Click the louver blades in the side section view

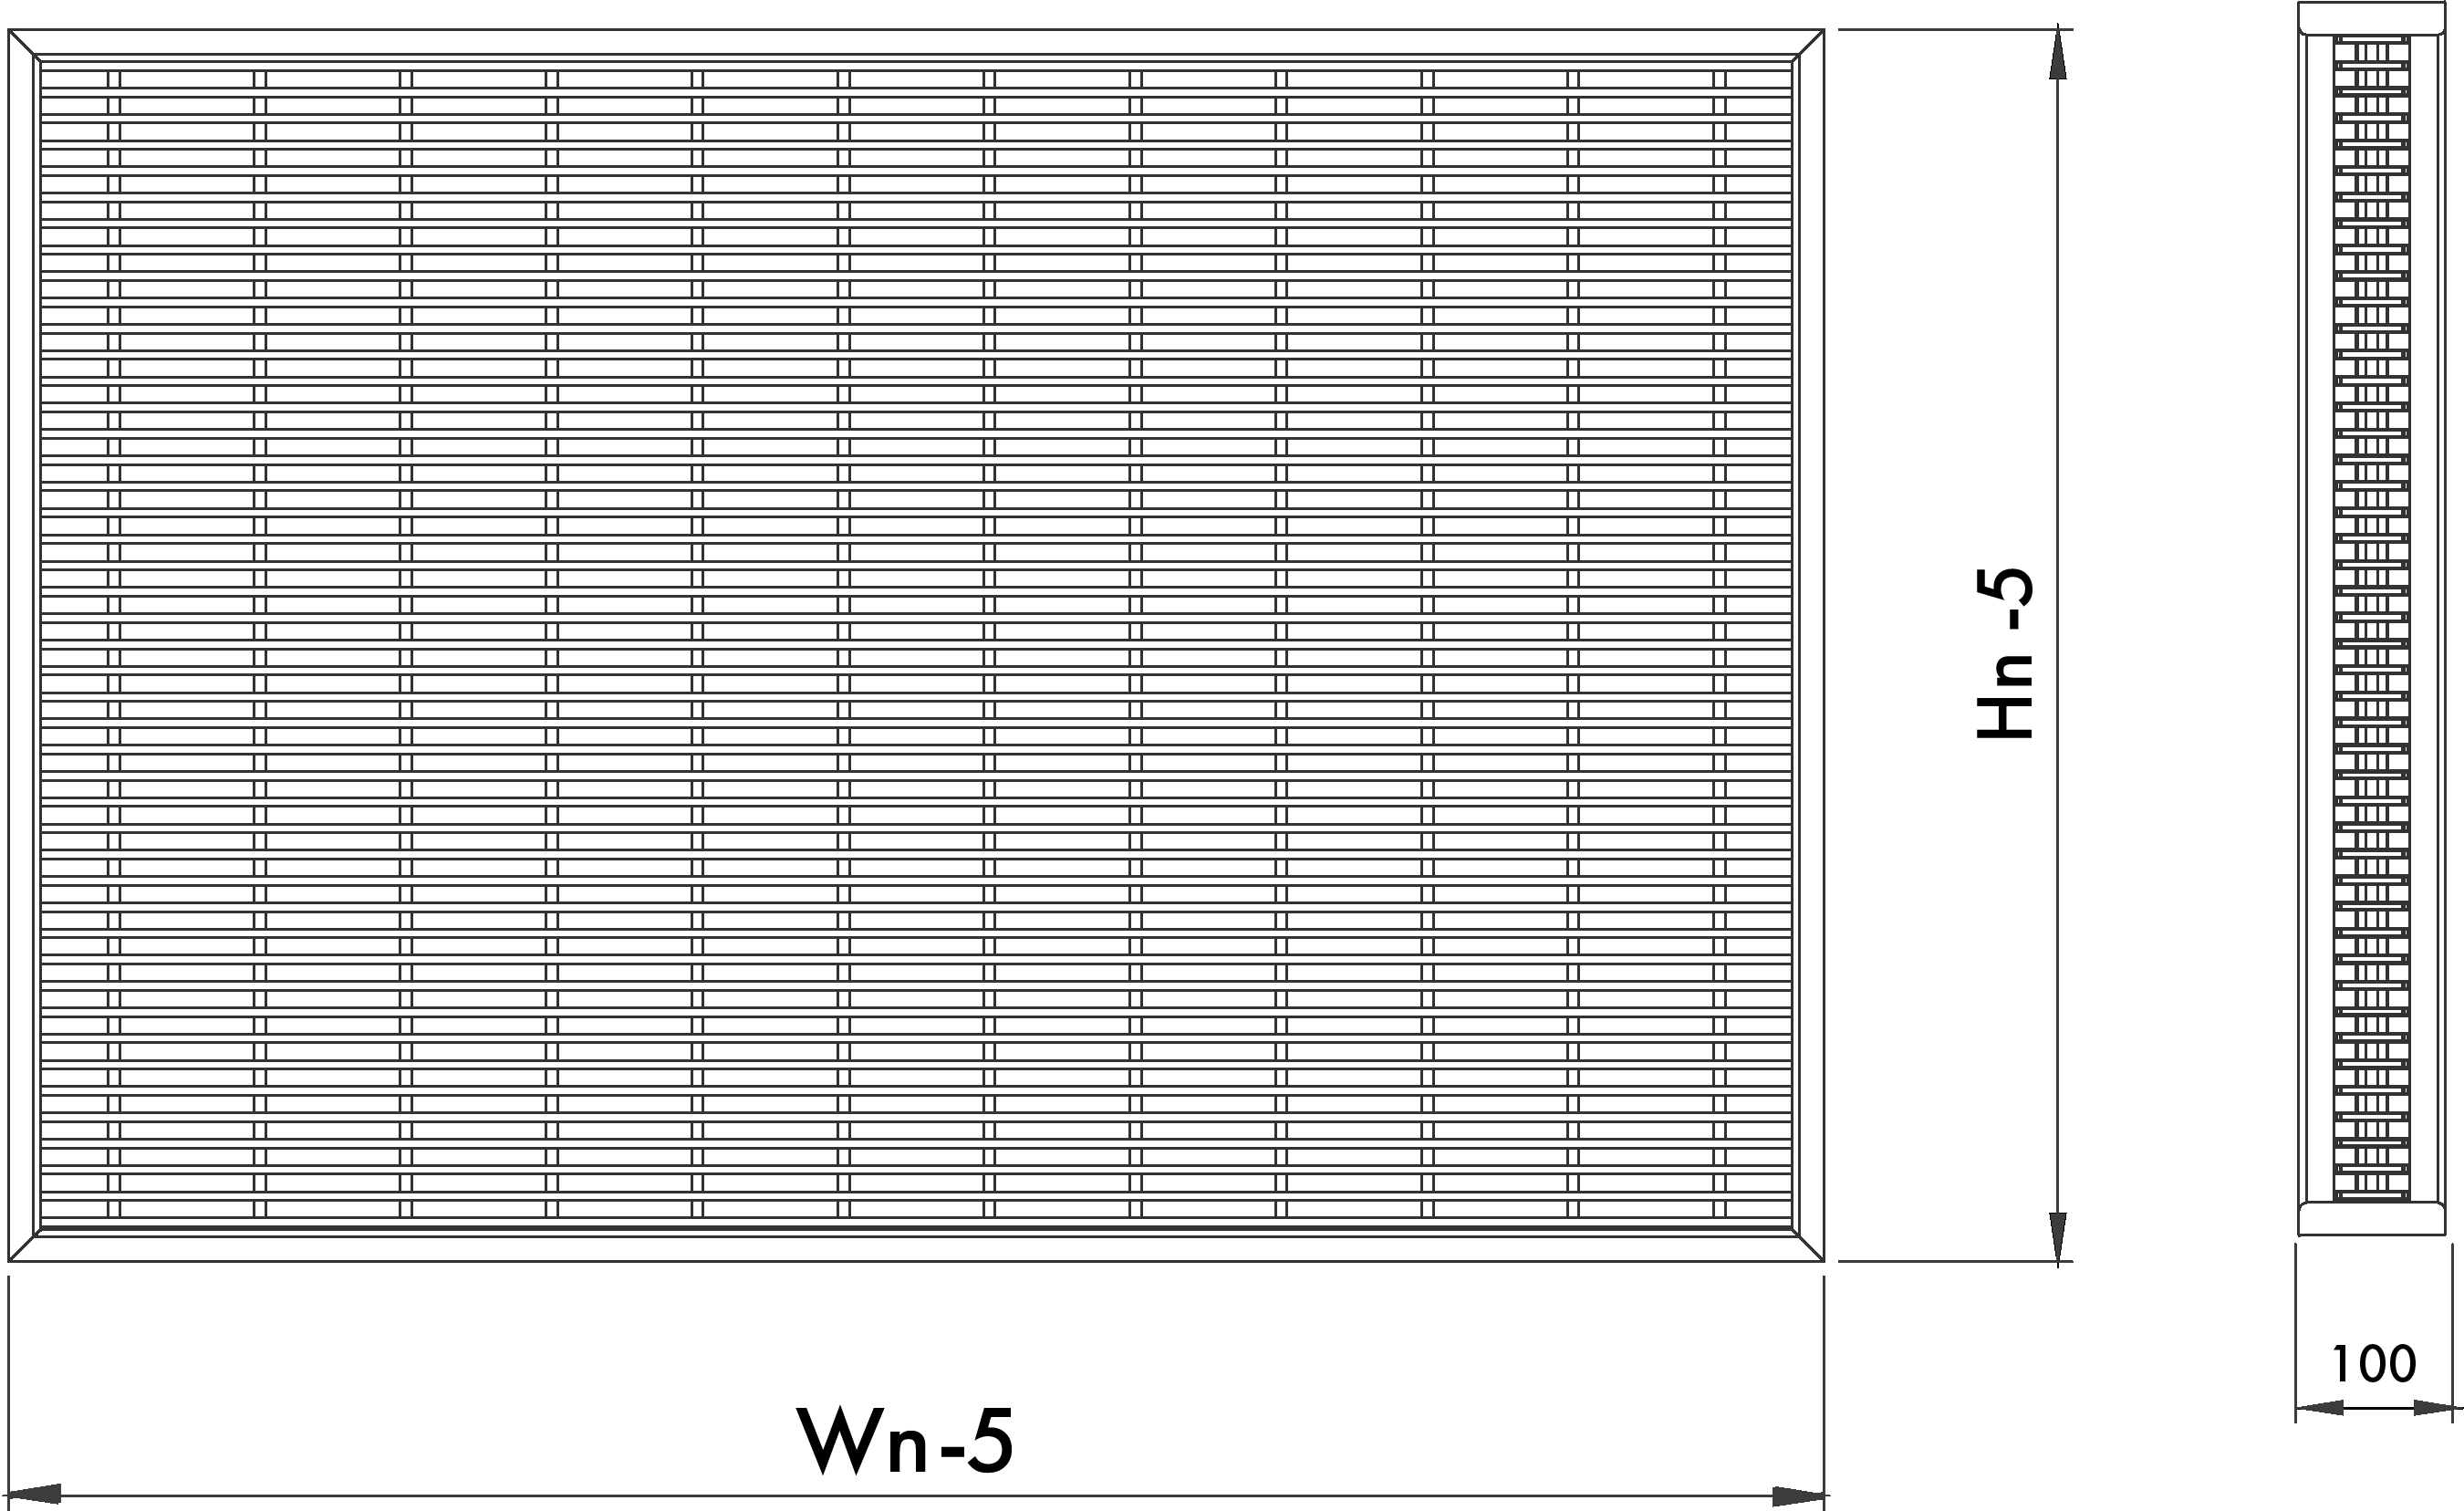click(x=2371, y=620)
